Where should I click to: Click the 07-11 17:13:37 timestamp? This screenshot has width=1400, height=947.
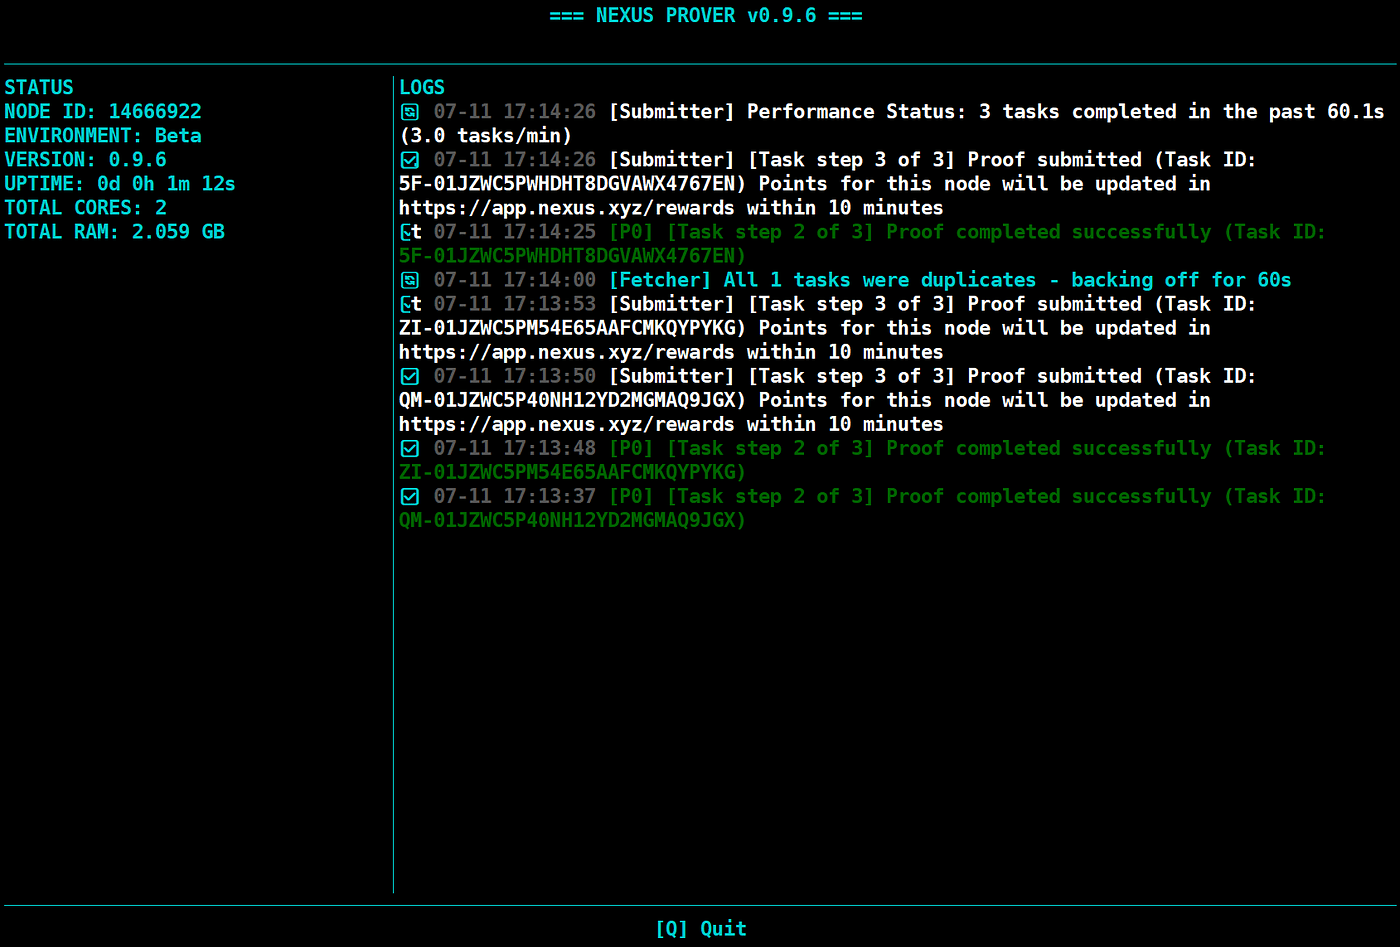click(515, 495)
